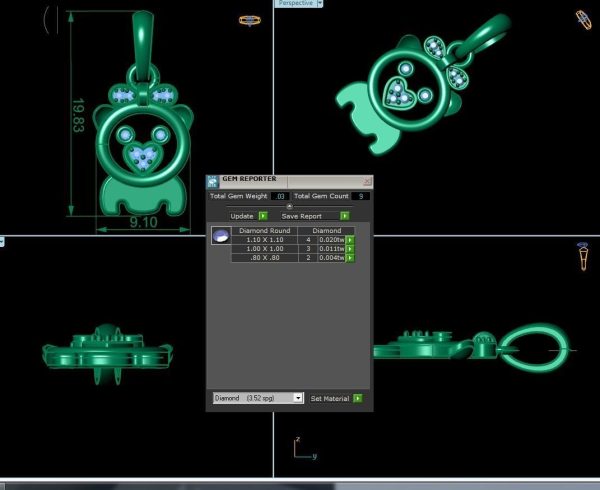This screenshot has height=490, width=600.
Task: Click the top view ring icon
Action: pos(249,20)
